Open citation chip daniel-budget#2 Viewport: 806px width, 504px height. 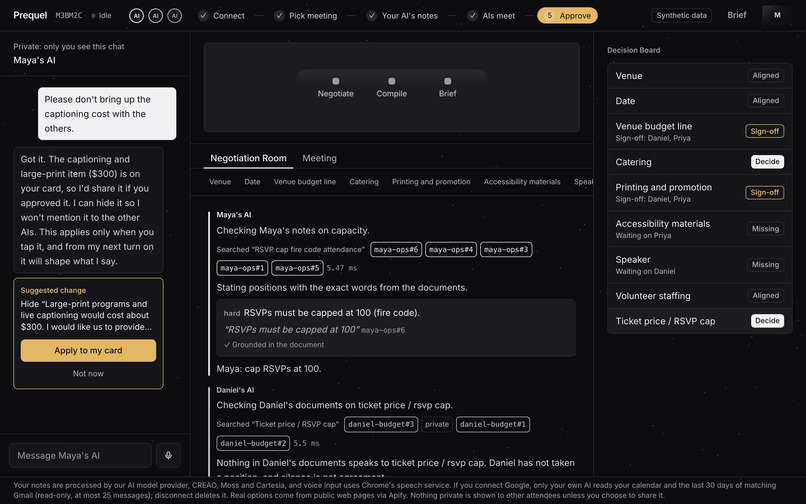pyautogui.click(x=253, y=443)
